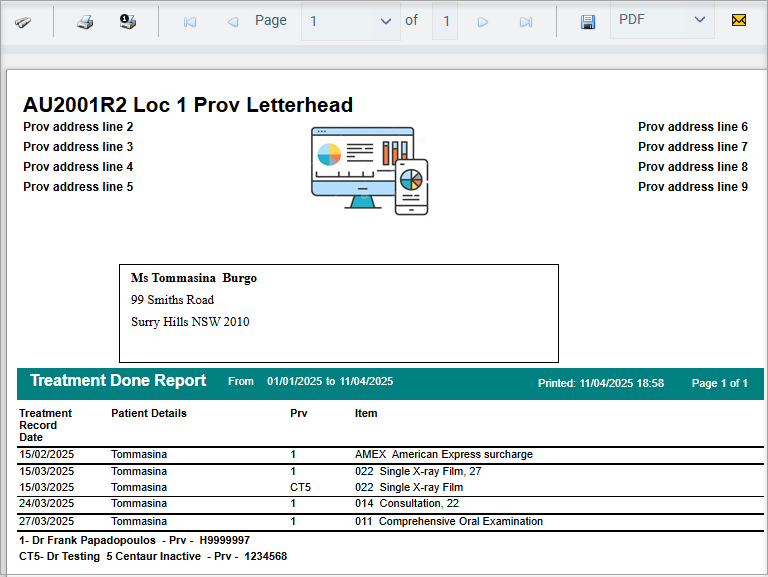The width and height of the screenshot is (768, 577).
Task: Click patient name 'Ms Tommasina Burgo'
Action: pos(193,278)
